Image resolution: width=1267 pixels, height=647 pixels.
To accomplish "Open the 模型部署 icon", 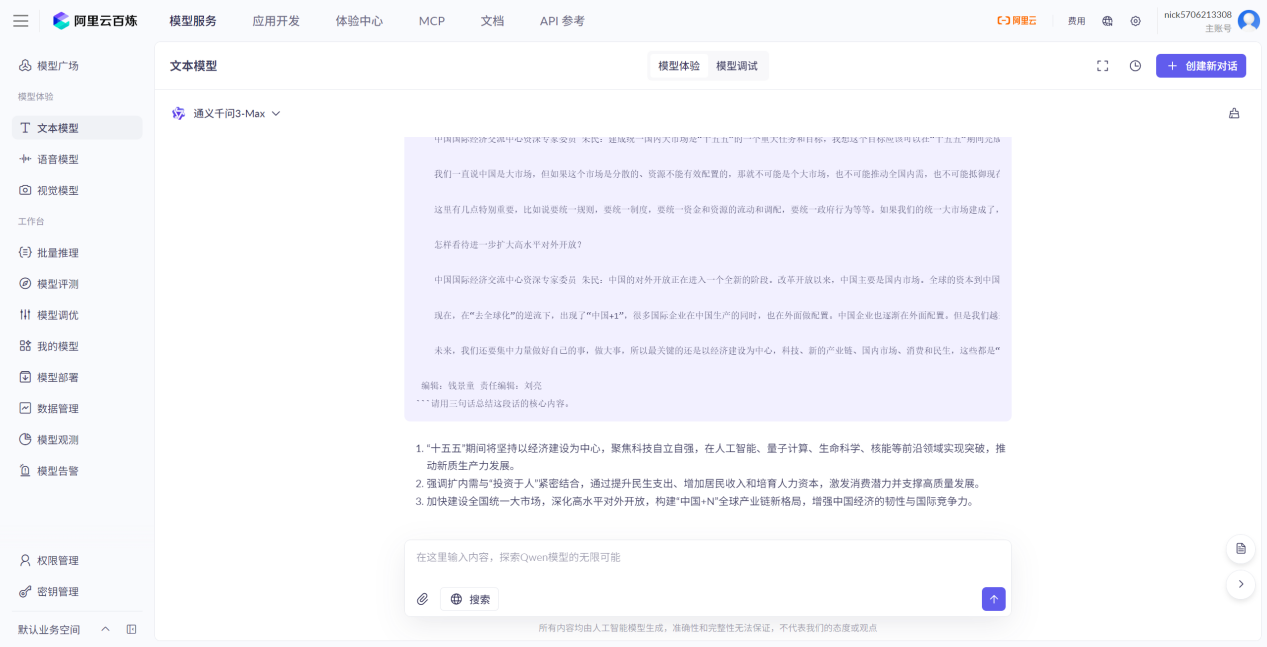I will coord(25,377).
